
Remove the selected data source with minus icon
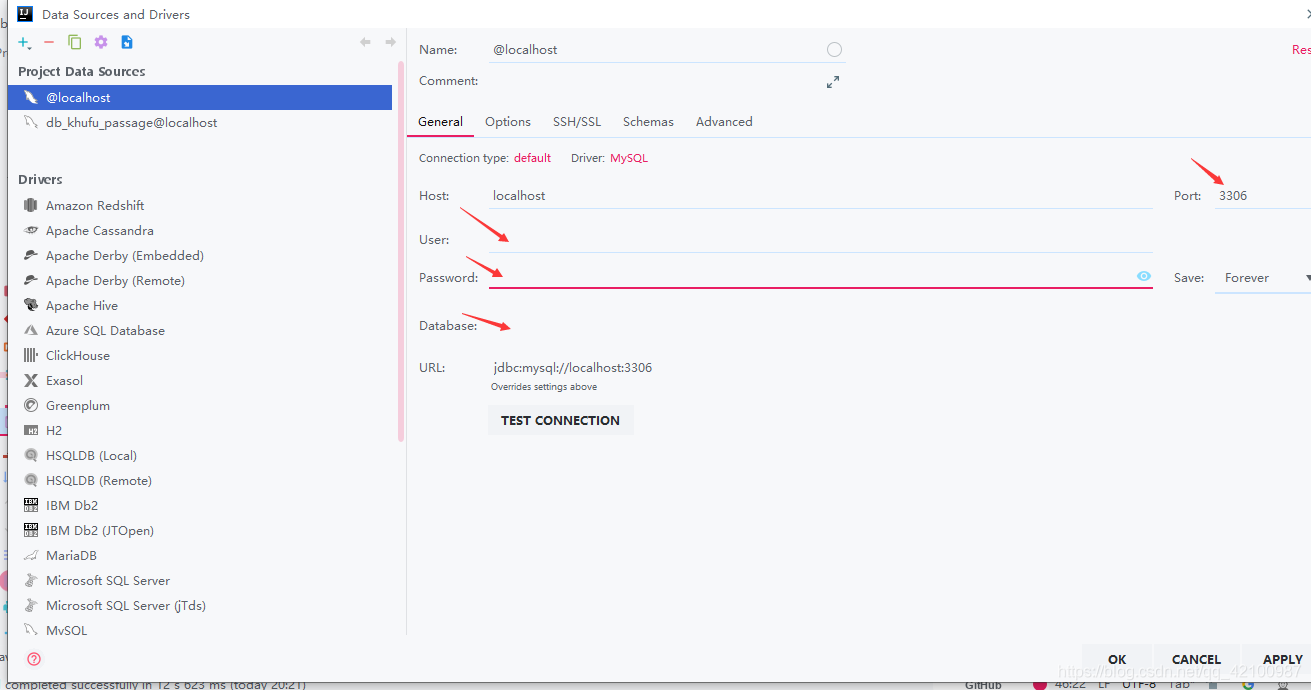coord(49,42)
